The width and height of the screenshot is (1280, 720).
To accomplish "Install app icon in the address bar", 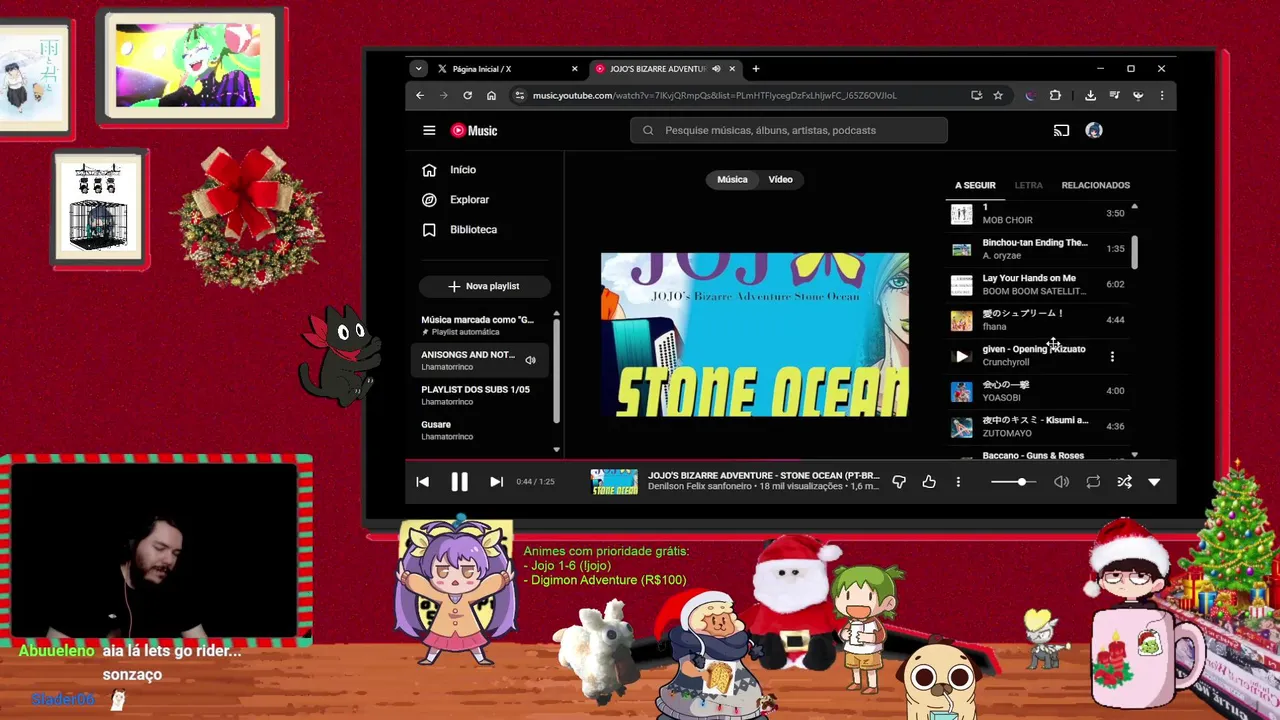I will 976,95.
